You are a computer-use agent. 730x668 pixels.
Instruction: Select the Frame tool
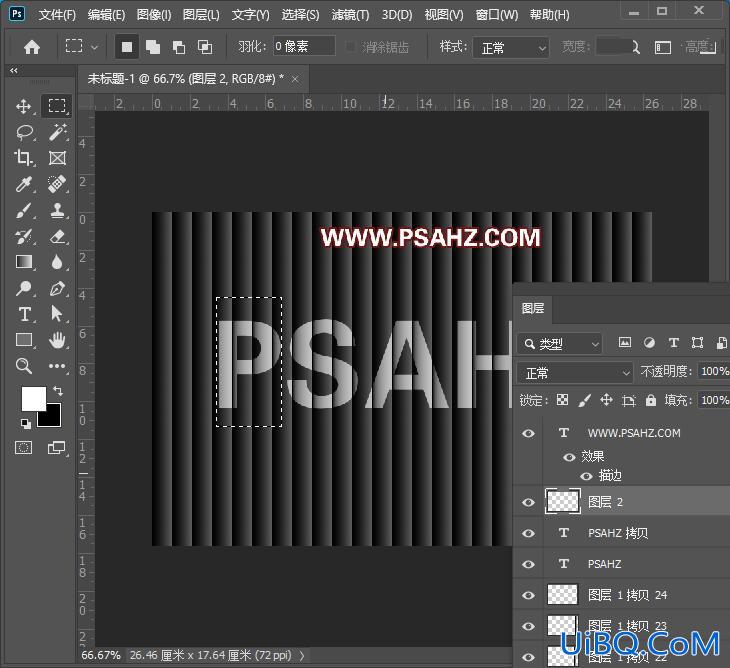(x=57, y=158)
